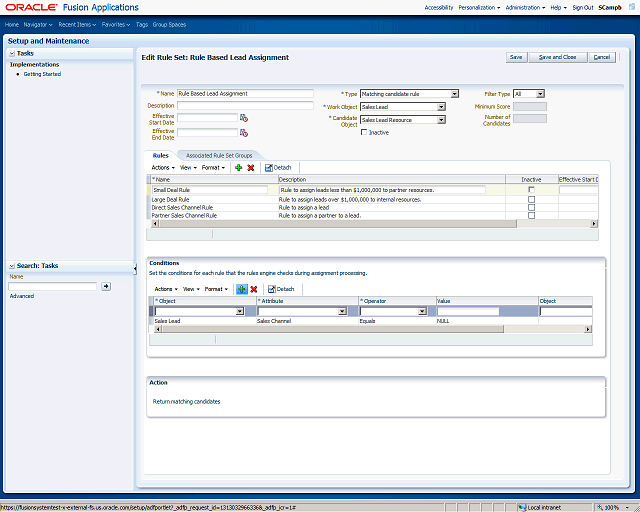This screenshot has width=640, height=512.
Task: Open the Filter Type dropdown
Action: [540, 94]
